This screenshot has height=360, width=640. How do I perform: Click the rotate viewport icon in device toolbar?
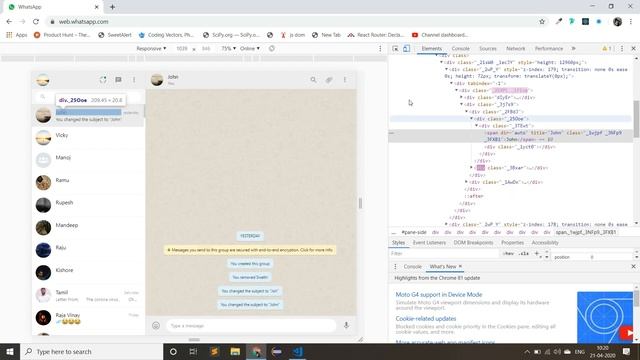(272, 48)
